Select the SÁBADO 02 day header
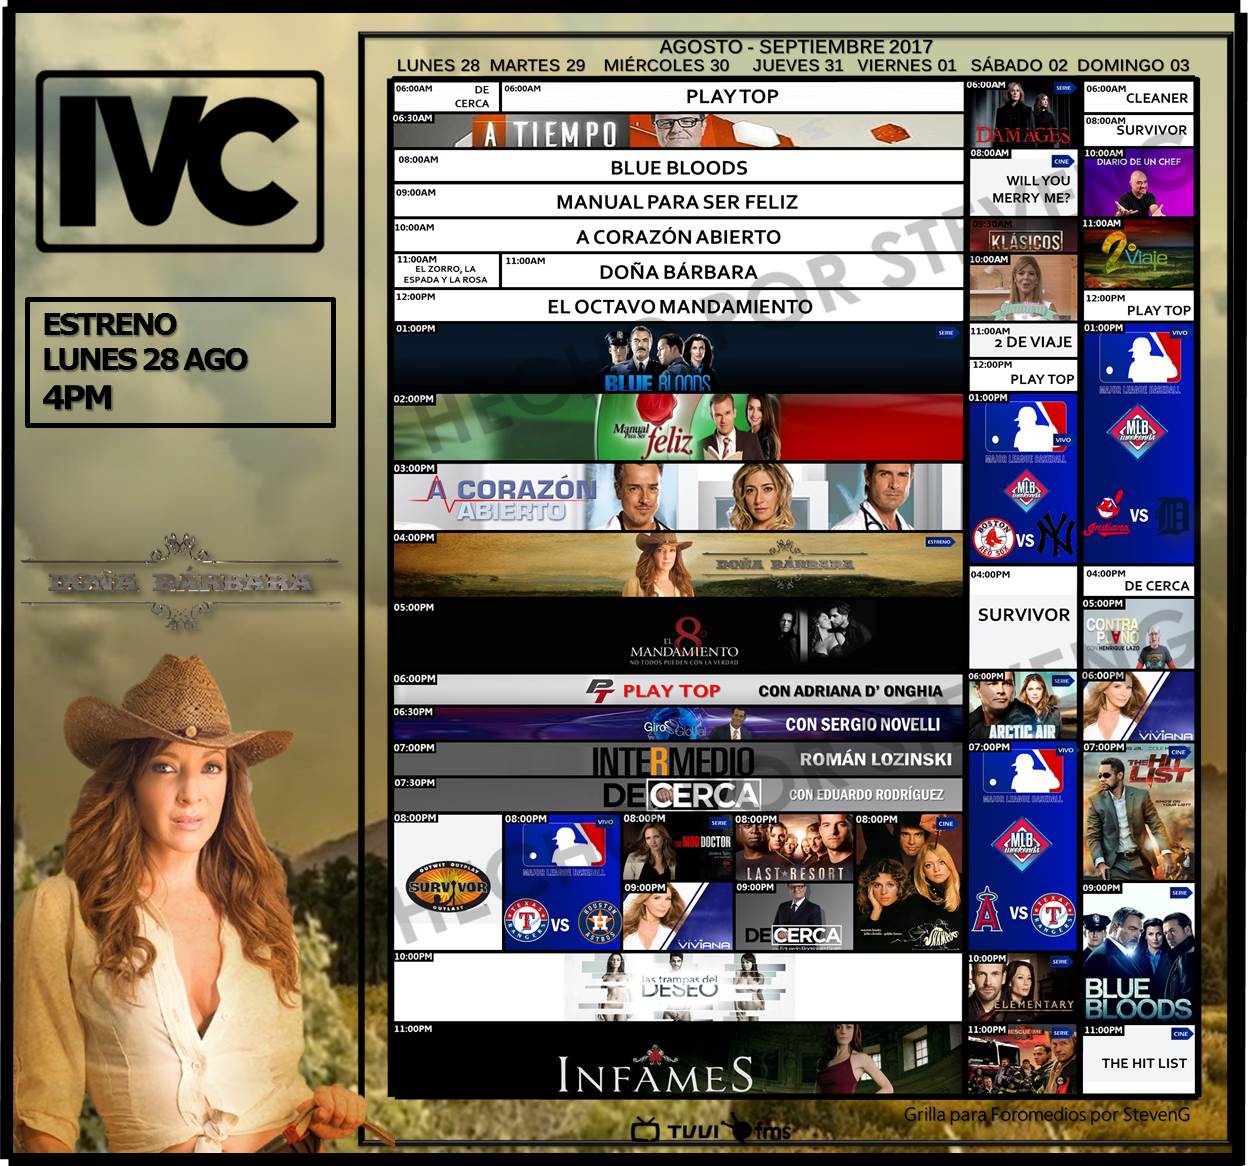 pos(1019,66)
